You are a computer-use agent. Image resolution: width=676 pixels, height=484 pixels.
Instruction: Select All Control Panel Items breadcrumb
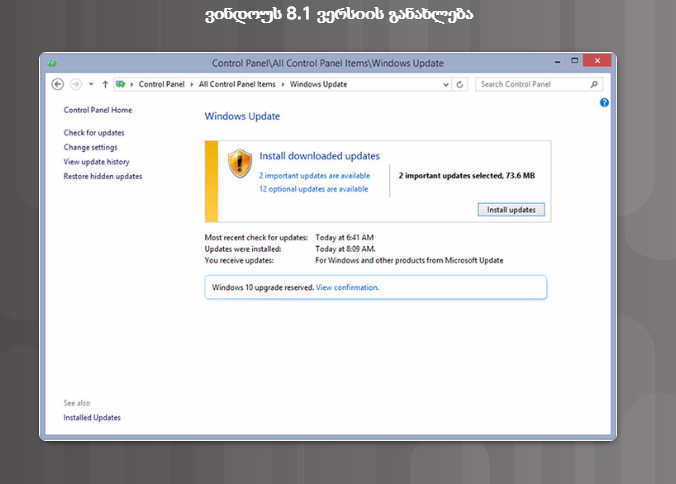tap(239, 84)
